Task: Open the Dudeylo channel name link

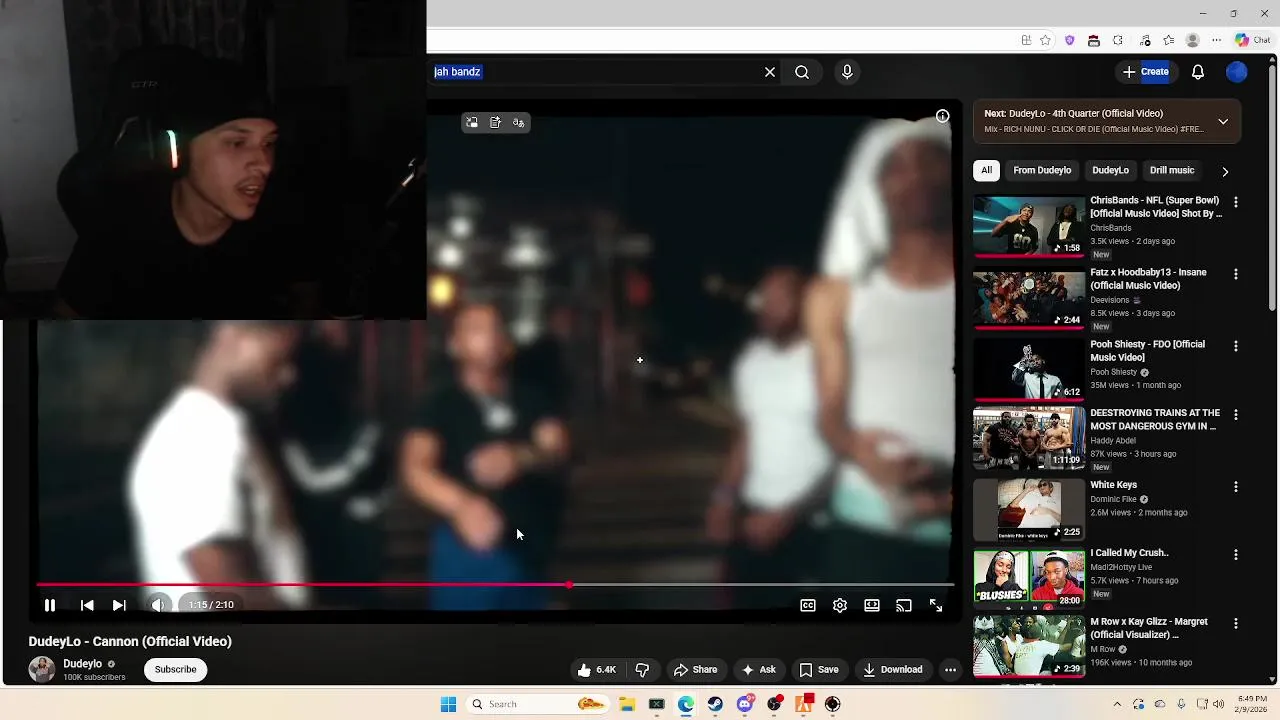Action: click(x=83, y=664)
